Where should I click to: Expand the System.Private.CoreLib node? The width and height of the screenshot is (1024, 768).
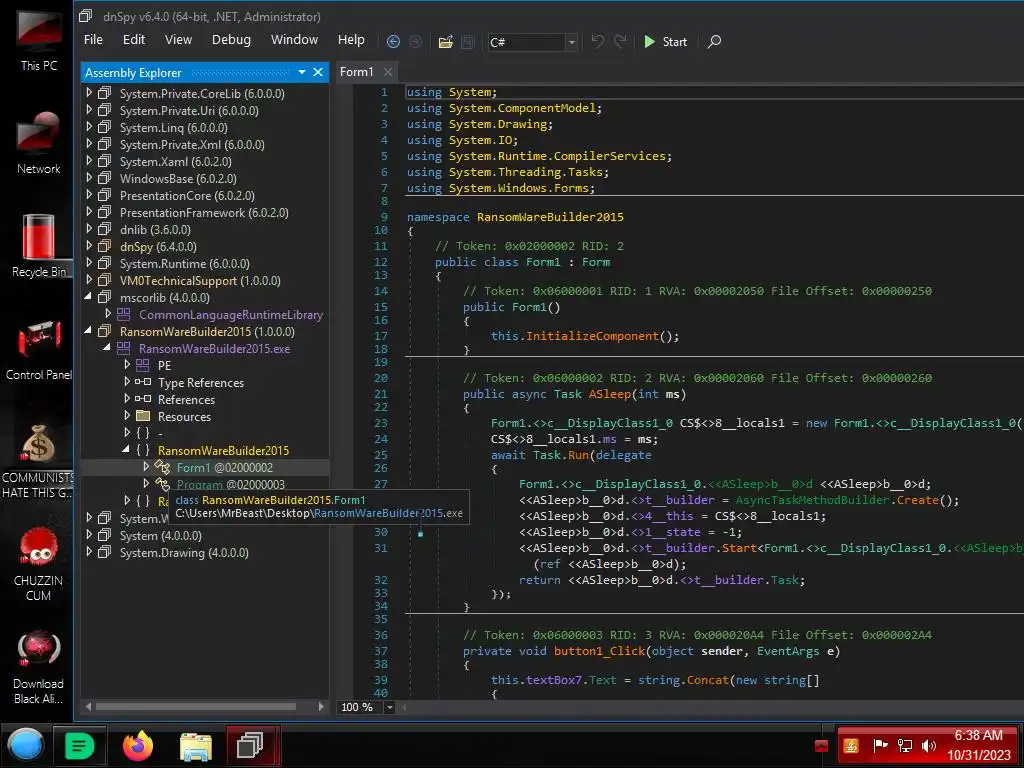89,93
